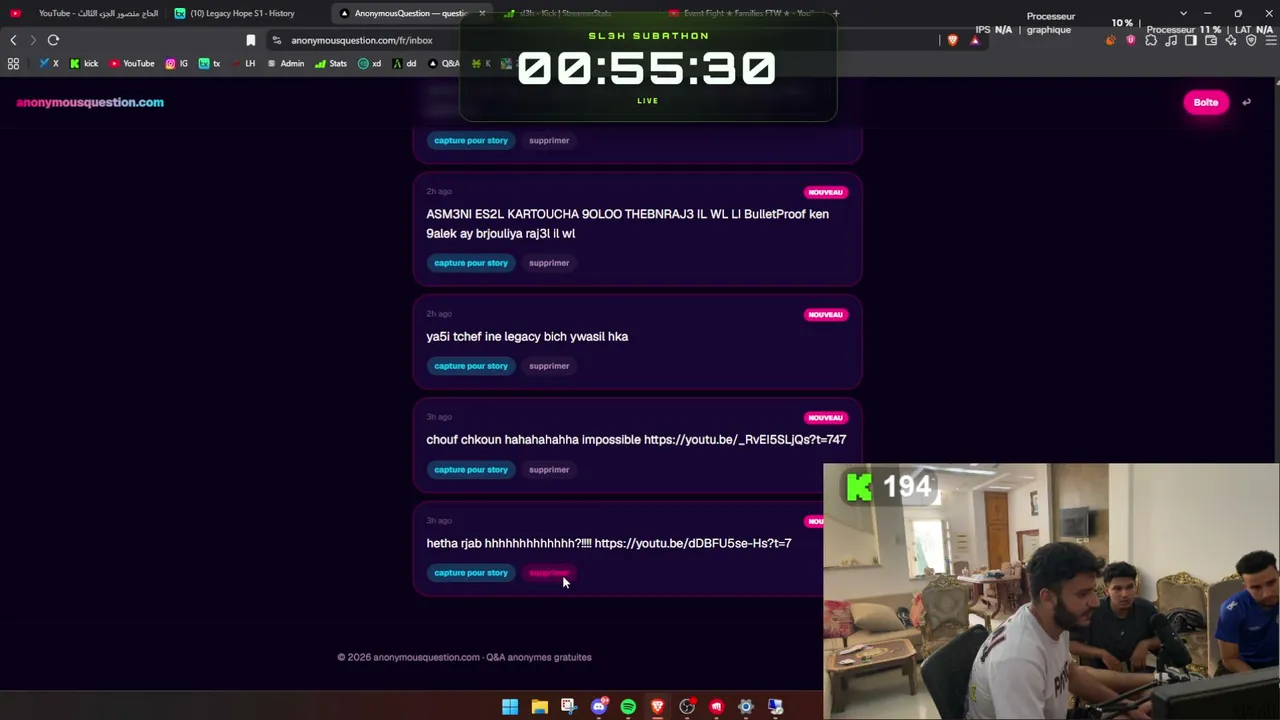Open OBS Studio from the taskbar
The width and height of the screenshot is (1280, 720).
pos(687,707)
